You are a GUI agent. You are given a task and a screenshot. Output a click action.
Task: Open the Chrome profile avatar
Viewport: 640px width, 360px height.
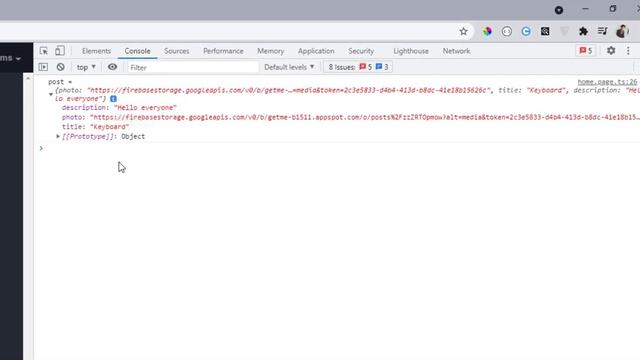[622, 31]
